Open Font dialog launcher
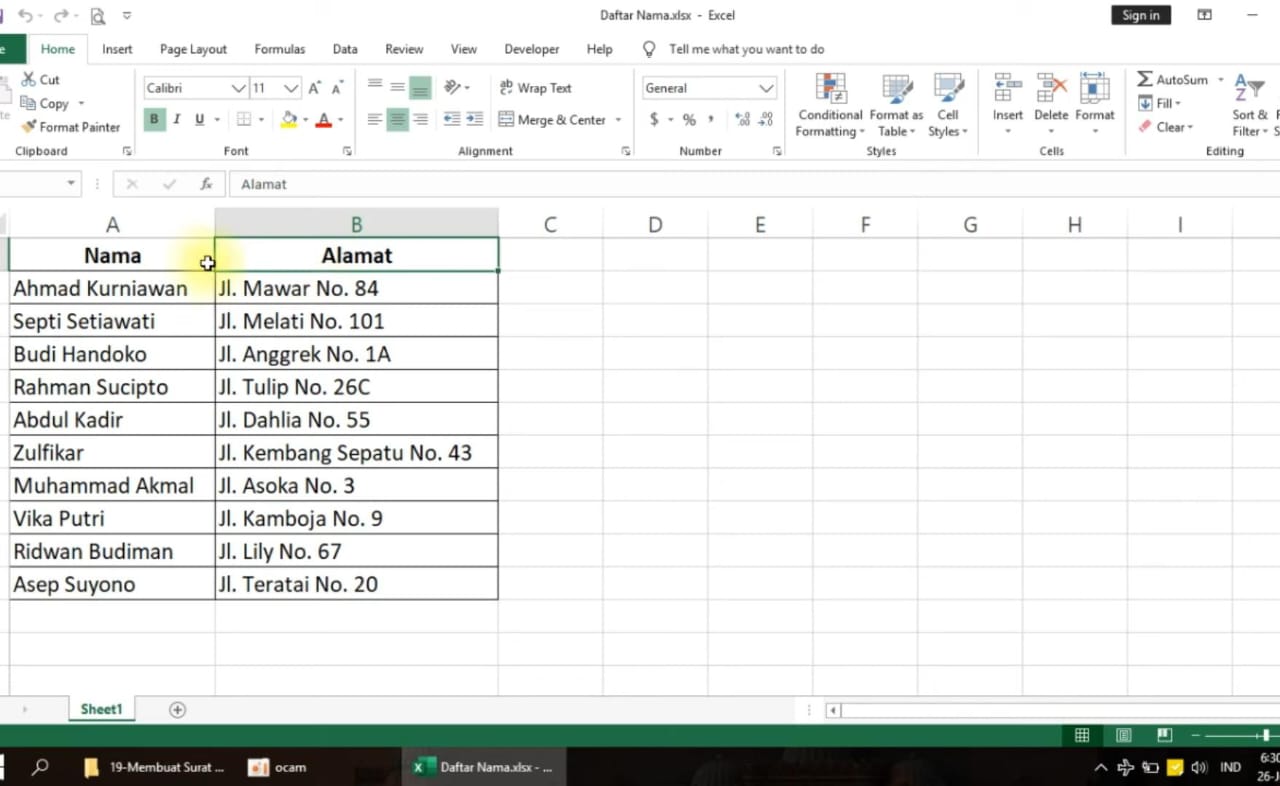Image resolution: width=1280 pixels, height=786 pixels. point(347,151)
